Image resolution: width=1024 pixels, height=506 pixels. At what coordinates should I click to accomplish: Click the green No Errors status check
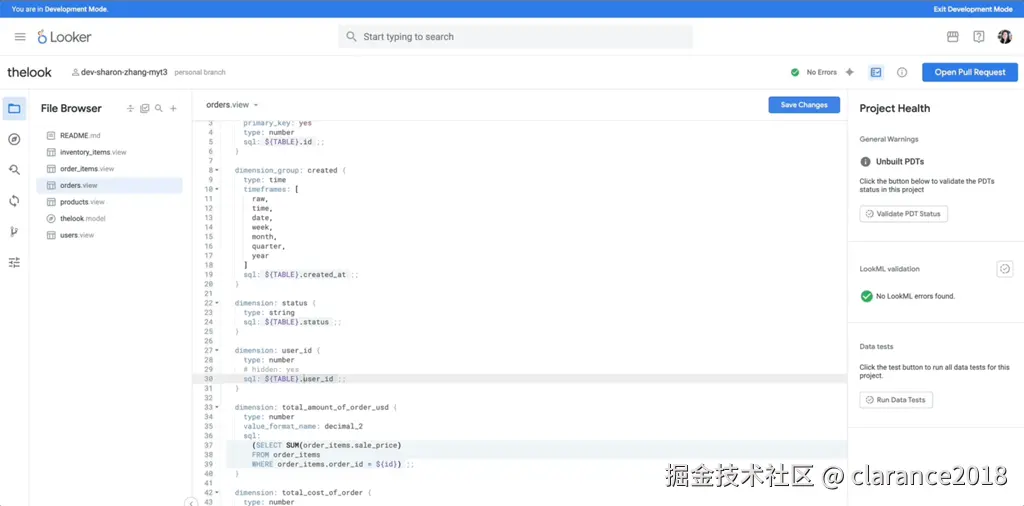[x=795, y=72]
